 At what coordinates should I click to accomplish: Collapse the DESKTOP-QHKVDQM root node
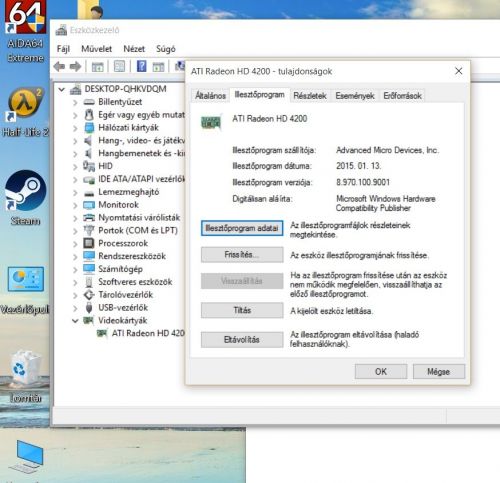point(62,89)
